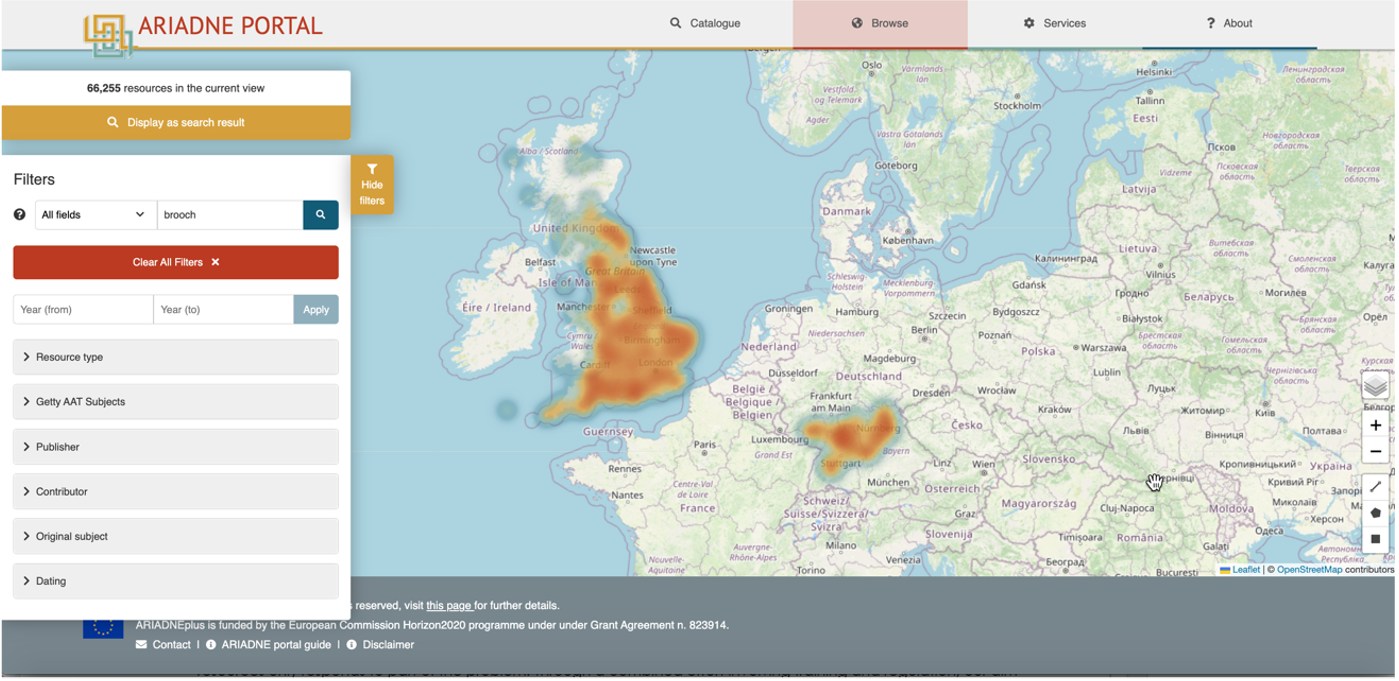The height and width of the screenshot is (681, 1399).
Task: Open the map layers control
Action: coord(1375,385)
